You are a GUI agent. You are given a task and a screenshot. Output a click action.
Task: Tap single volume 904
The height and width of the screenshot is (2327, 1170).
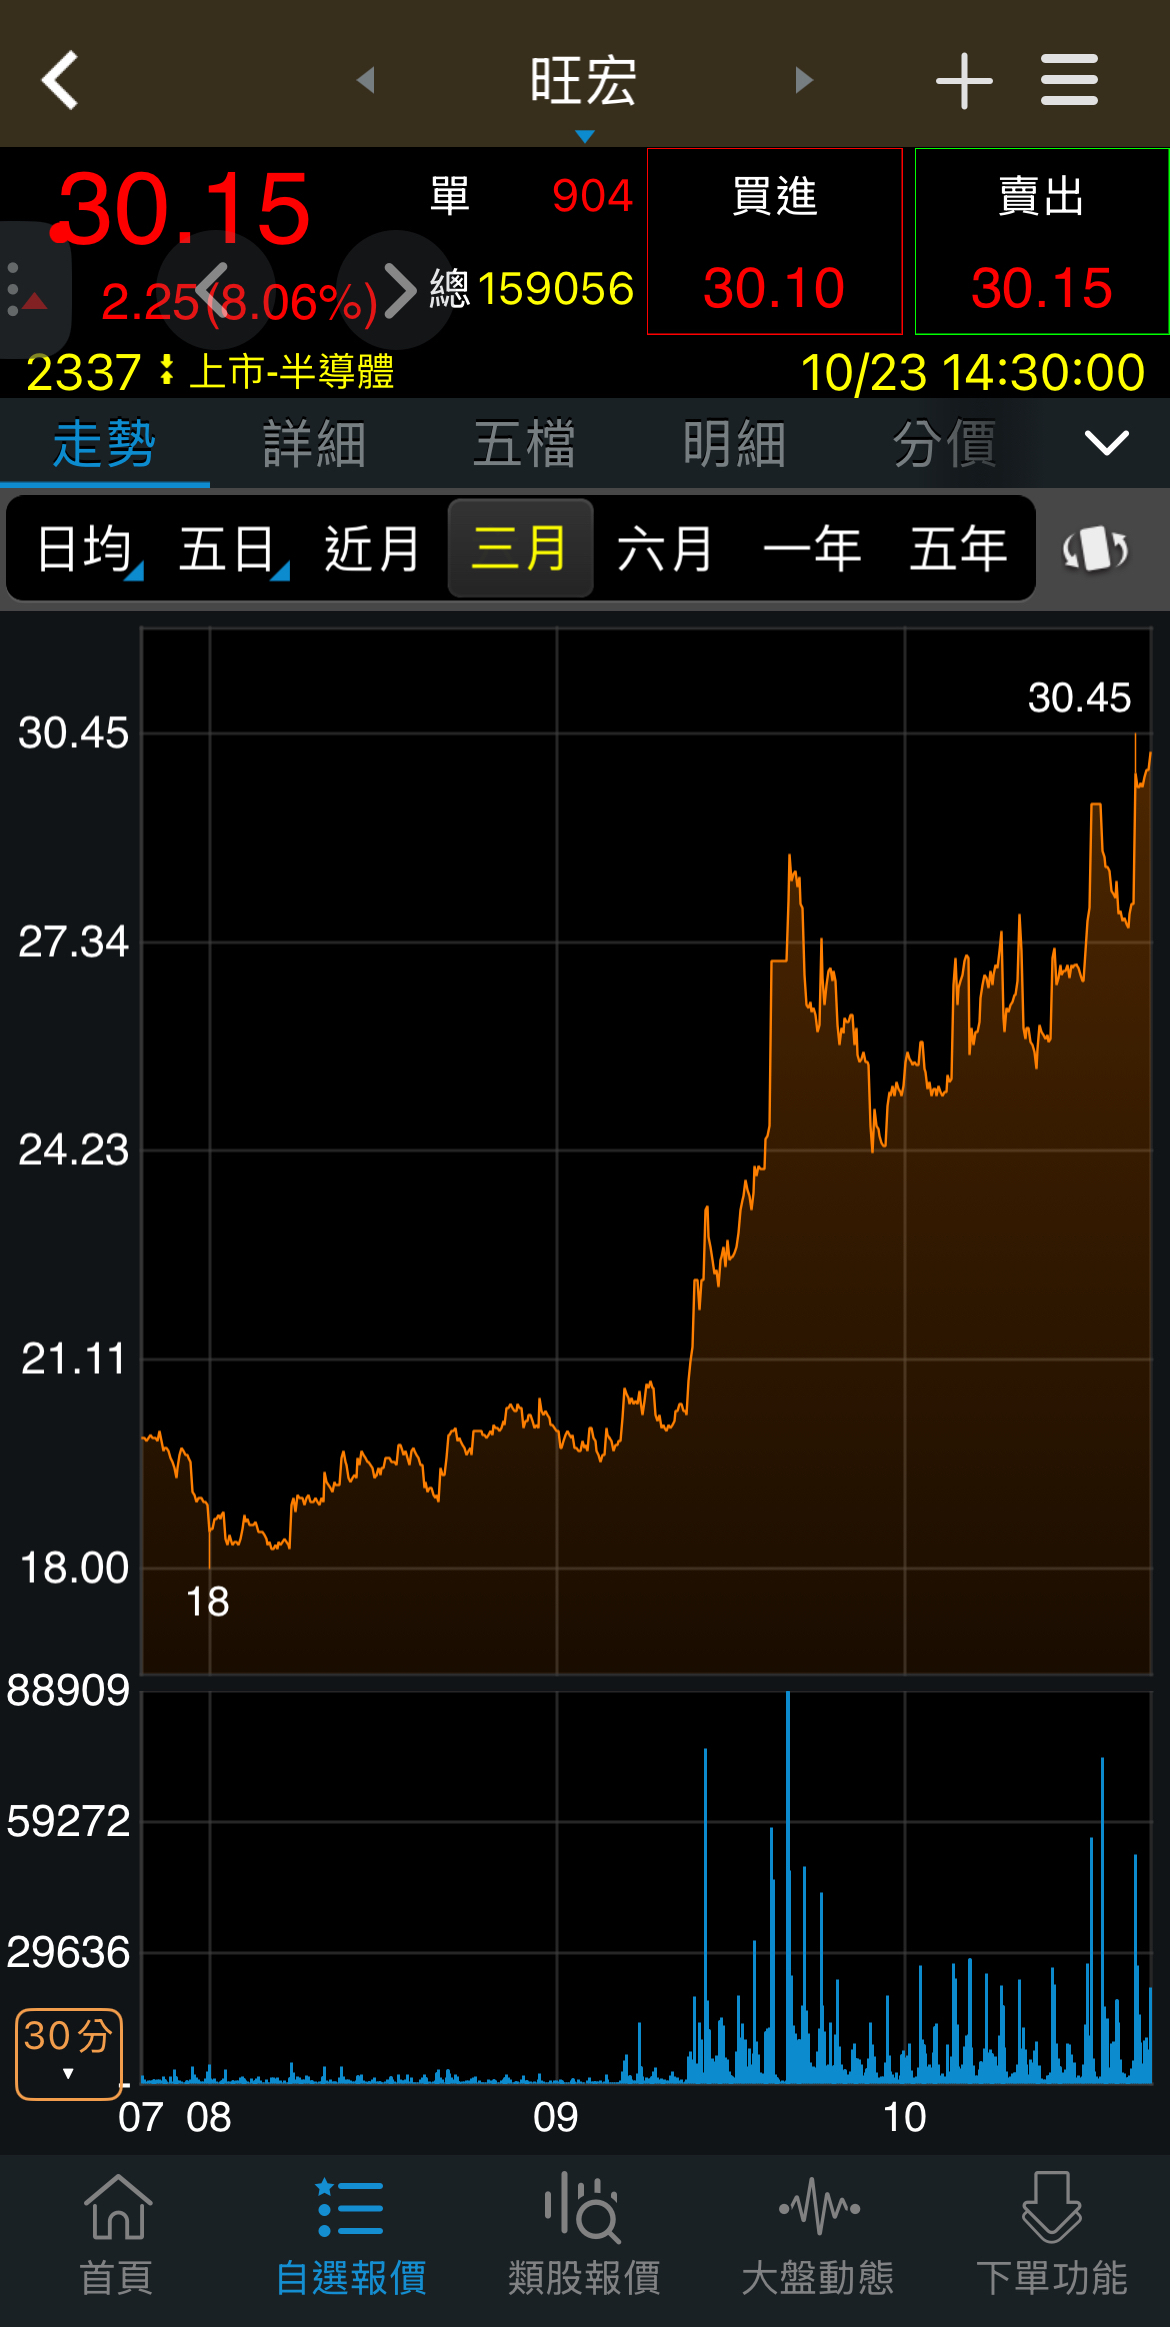pyautogui.click(x=593, y=196)
